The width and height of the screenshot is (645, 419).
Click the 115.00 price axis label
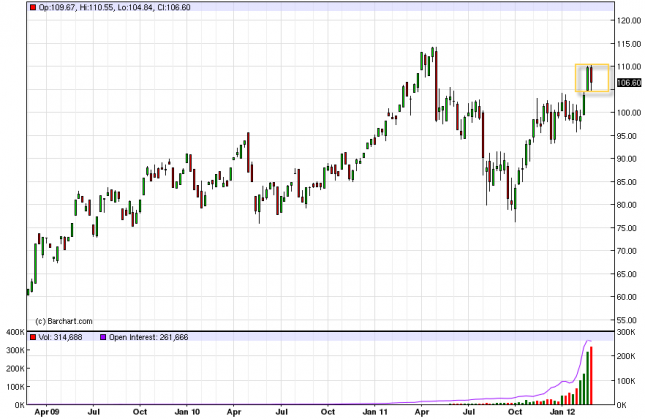pyautogui.click(x=629, y=44)
